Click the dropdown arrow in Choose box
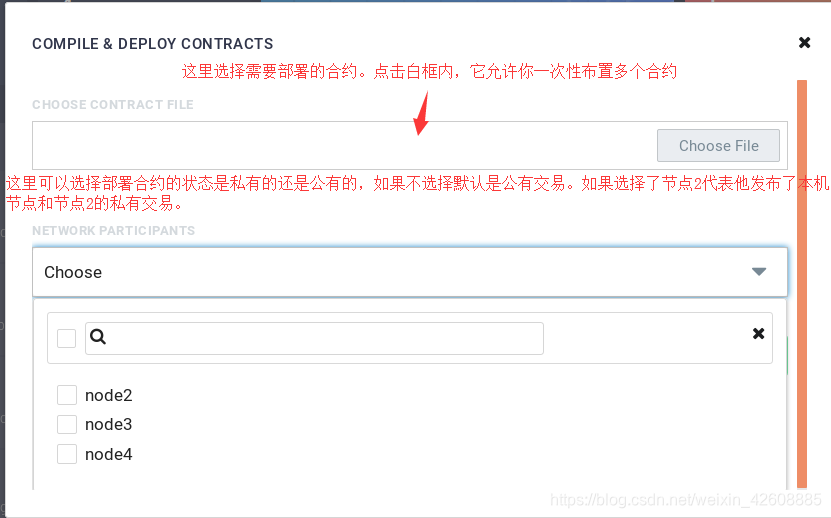 (759, 272)
